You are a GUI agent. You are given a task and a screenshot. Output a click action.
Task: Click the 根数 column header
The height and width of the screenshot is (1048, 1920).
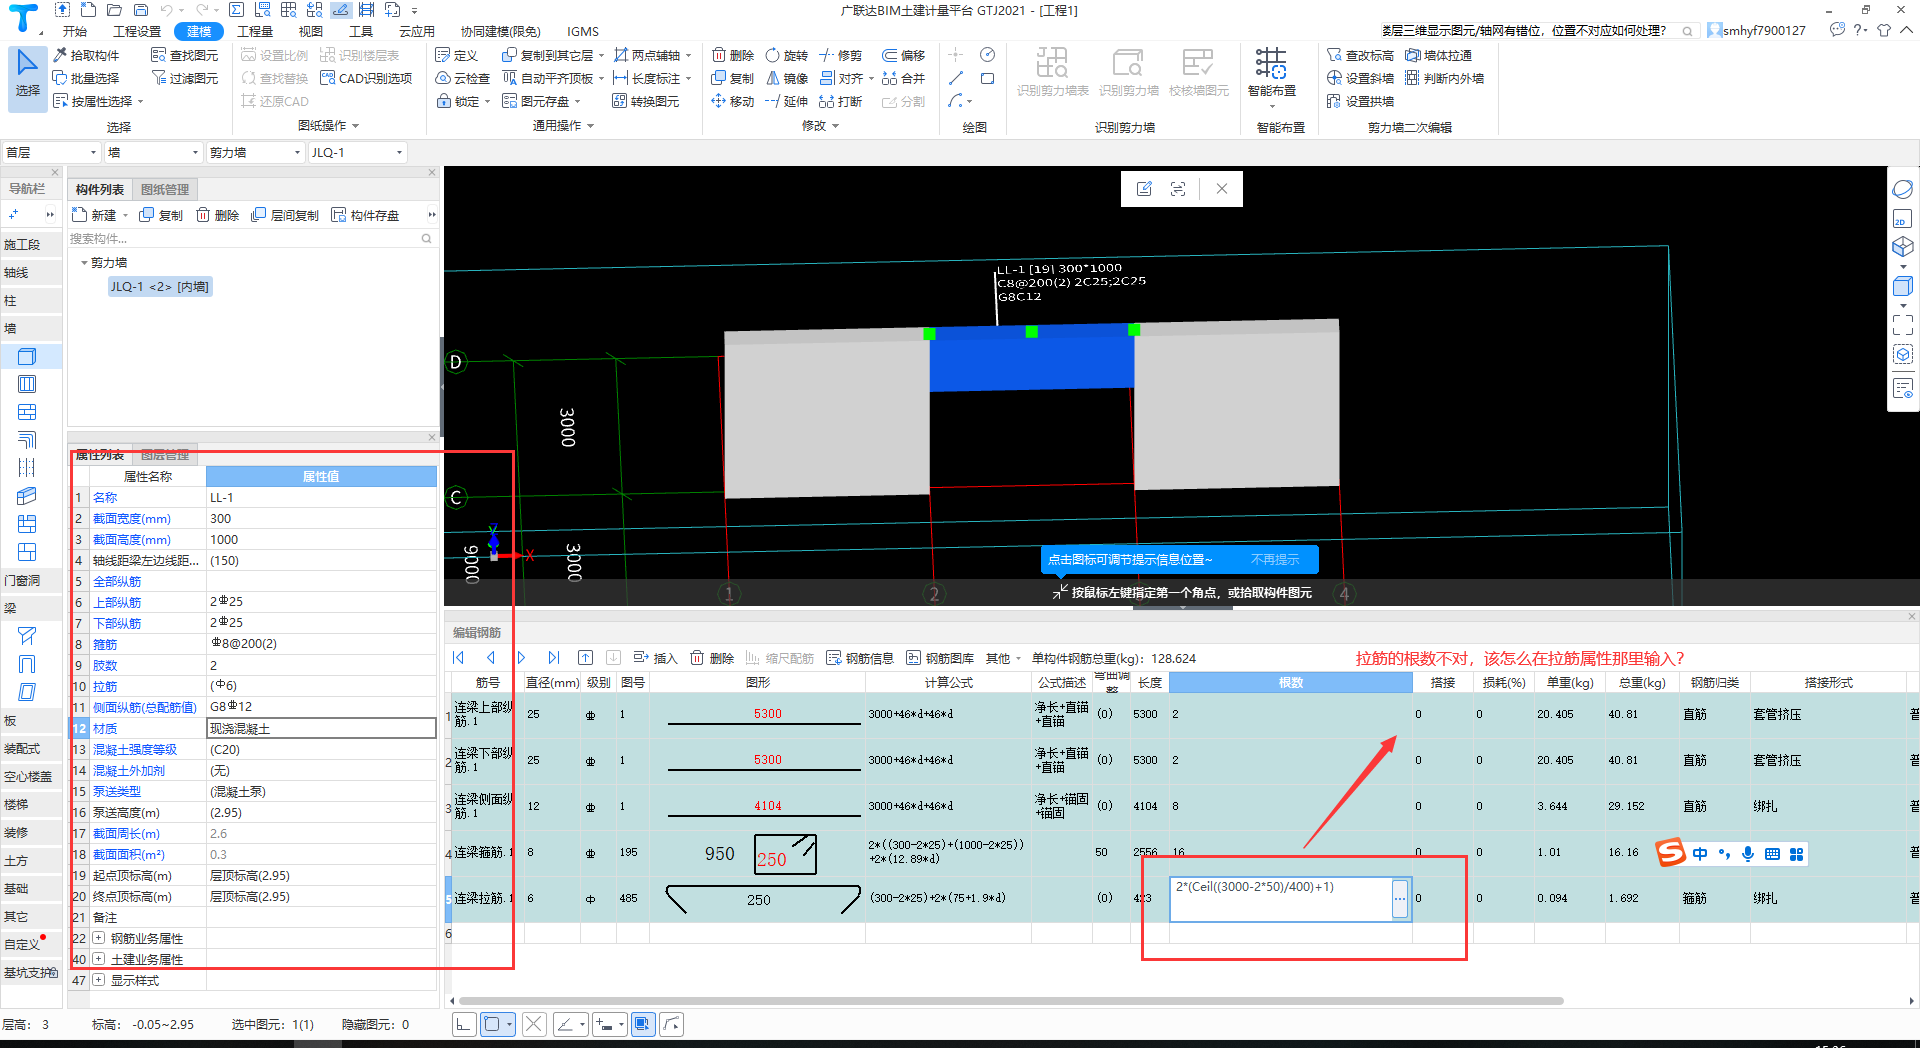(x=1290, y=682)
